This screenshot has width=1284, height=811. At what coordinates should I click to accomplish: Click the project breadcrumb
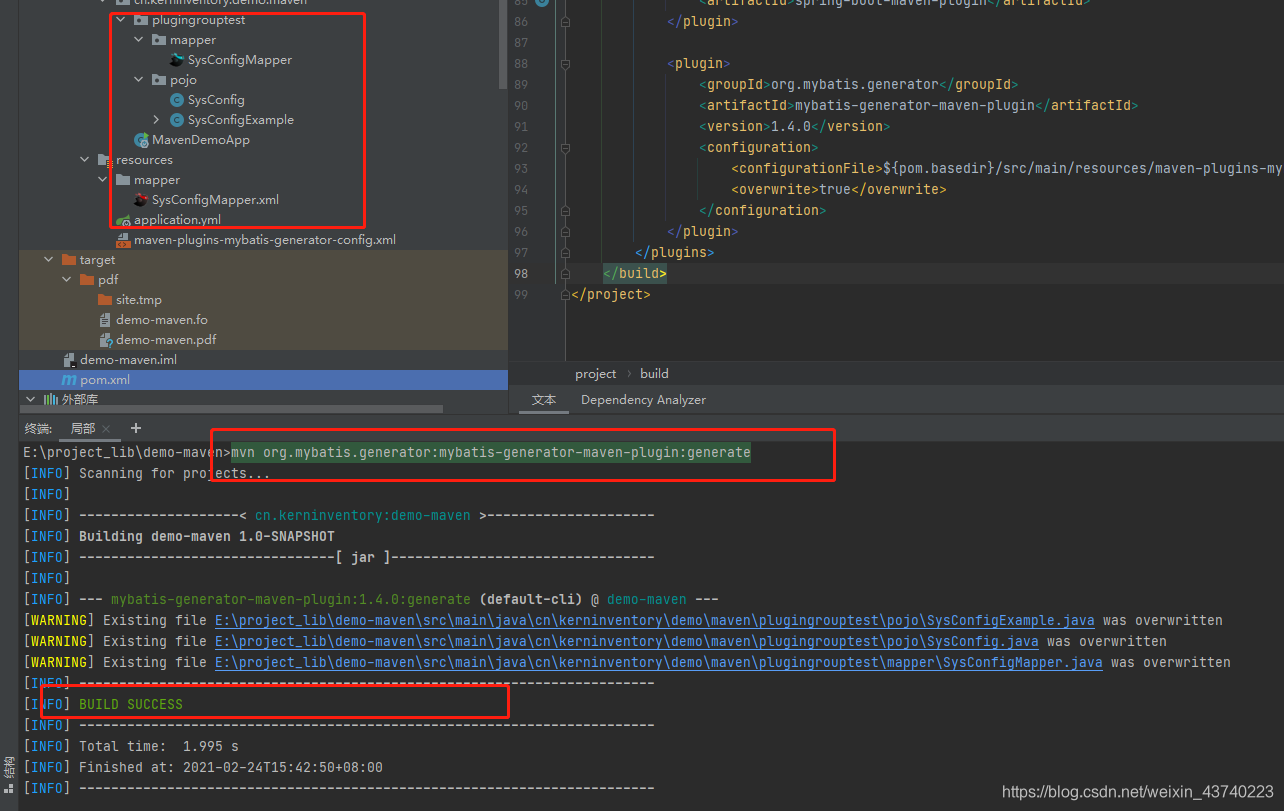coord(596,374)
